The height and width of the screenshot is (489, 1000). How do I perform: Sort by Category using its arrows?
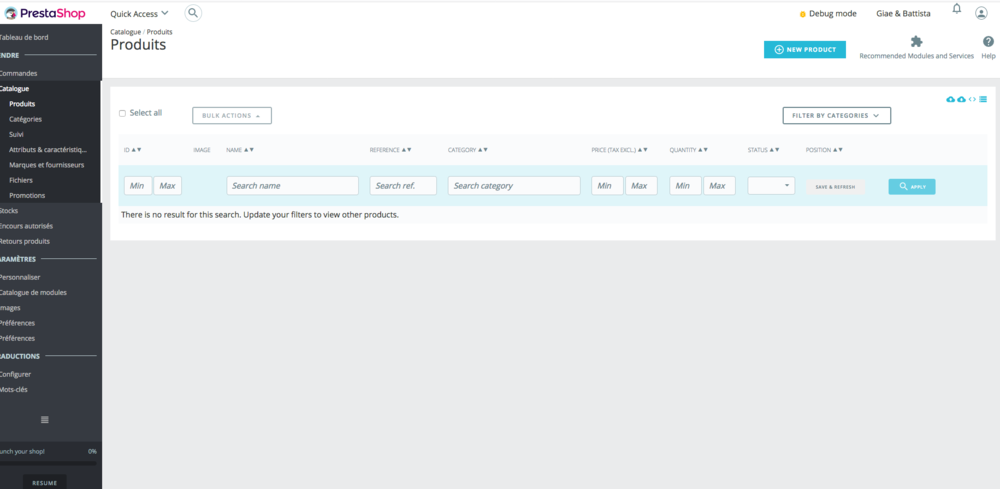[x=483, y=150]
